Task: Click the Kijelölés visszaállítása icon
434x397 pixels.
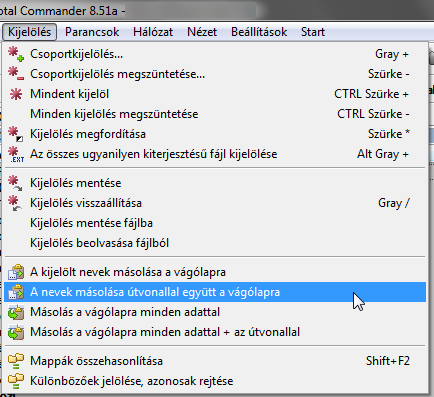Action: (x=15, y=203)
